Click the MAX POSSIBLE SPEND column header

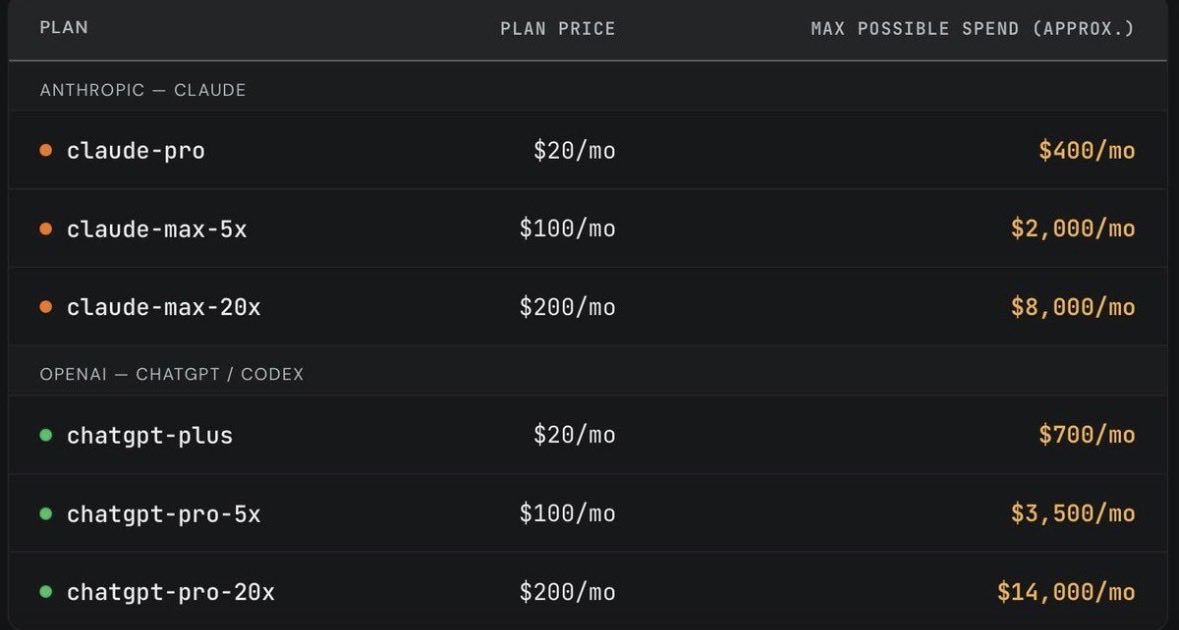coord(972,29)
